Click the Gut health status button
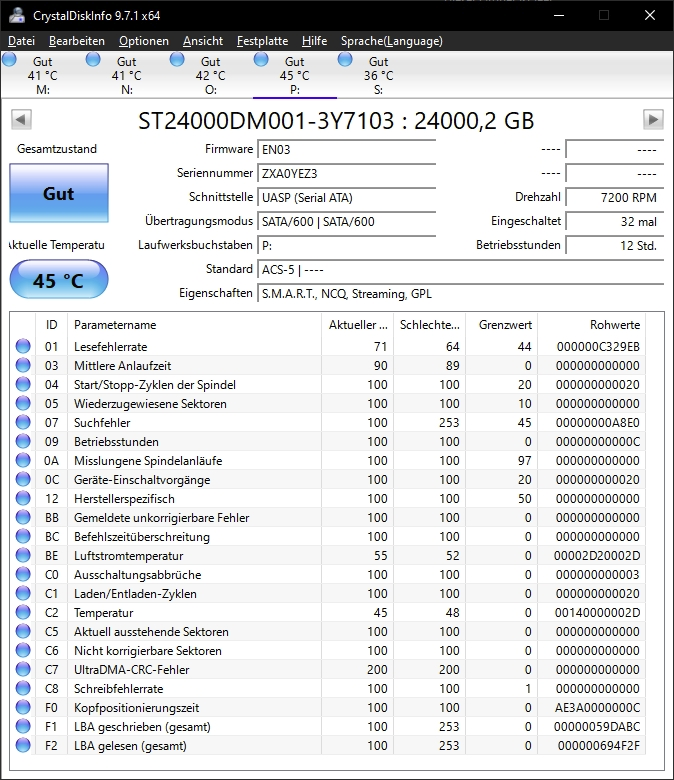Screen dimensions: 674x780 59,193
